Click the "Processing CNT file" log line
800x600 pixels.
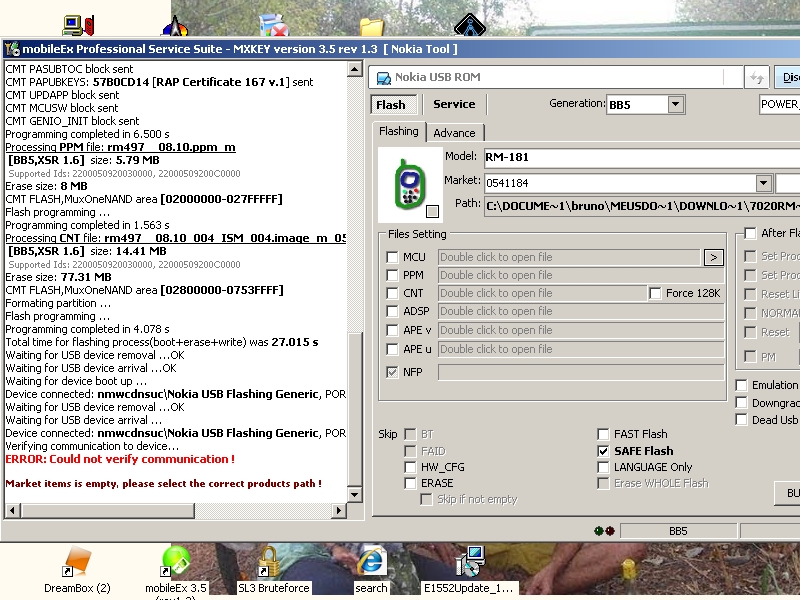point(176,238)
